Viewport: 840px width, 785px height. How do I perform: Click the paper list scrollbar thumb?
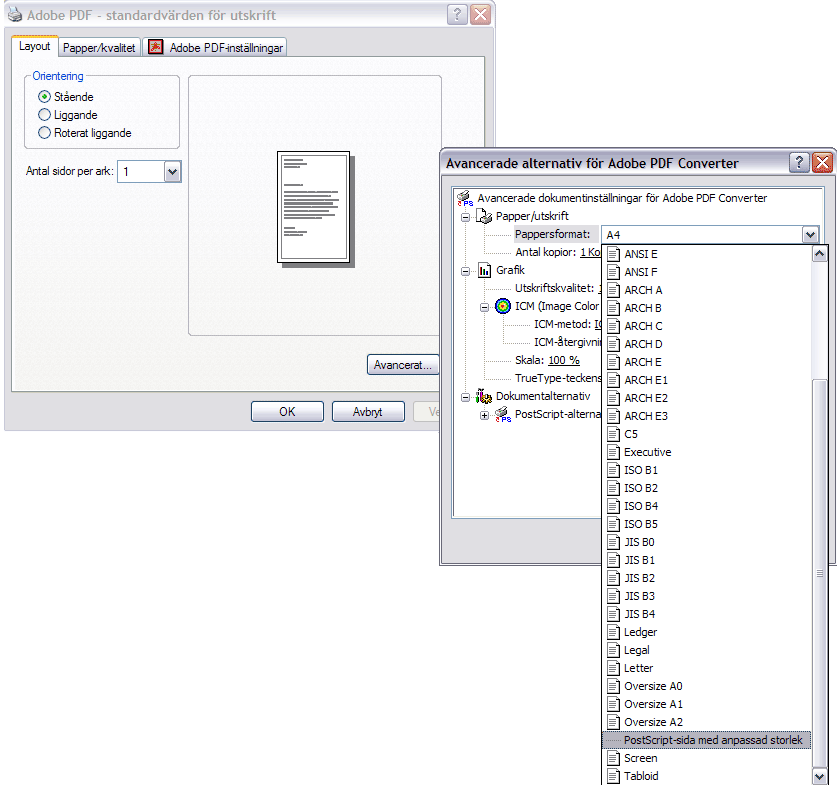(x=820, y=573)
